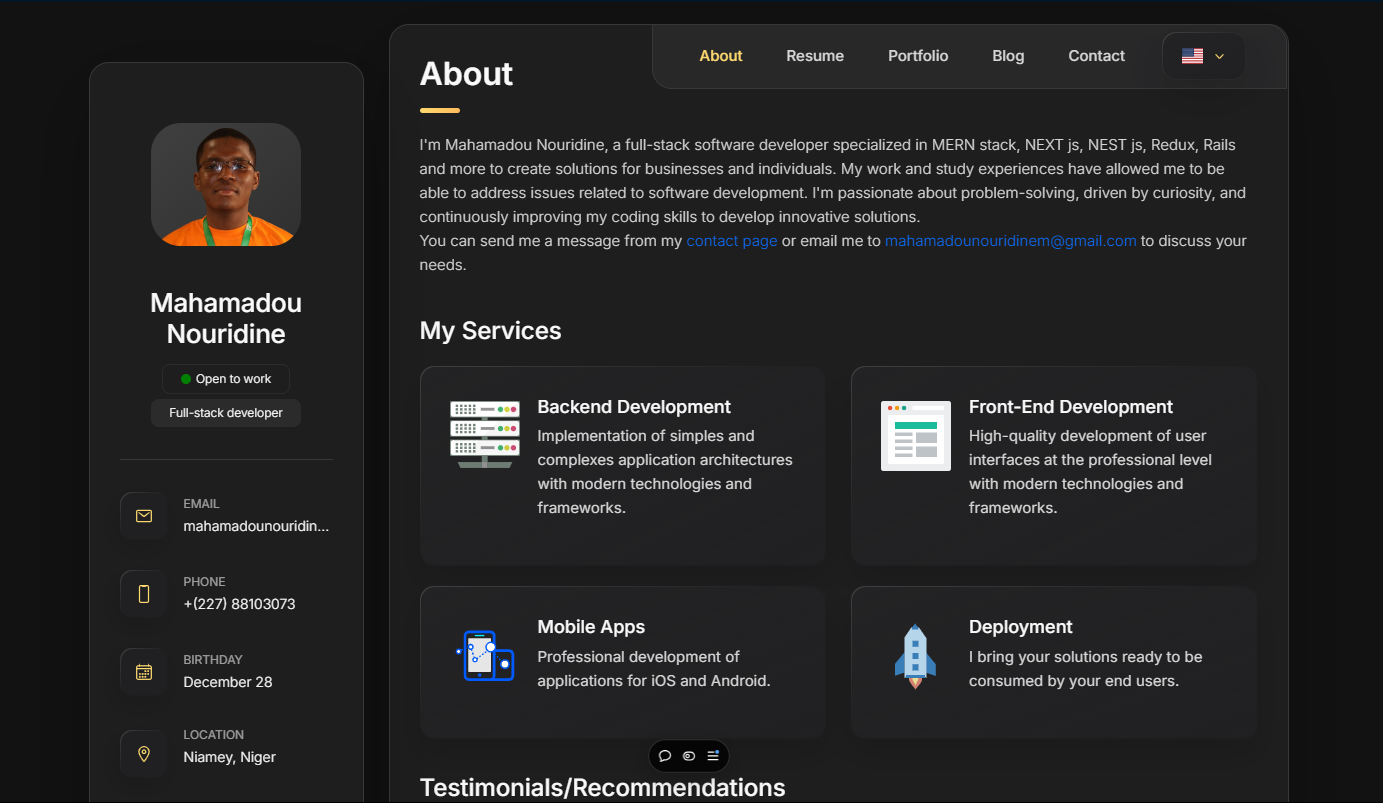The height and width of the screenshot is (803, 1383).
Task: Open the menu icon in floating toolbar
Action: click(x=713, y=756)
